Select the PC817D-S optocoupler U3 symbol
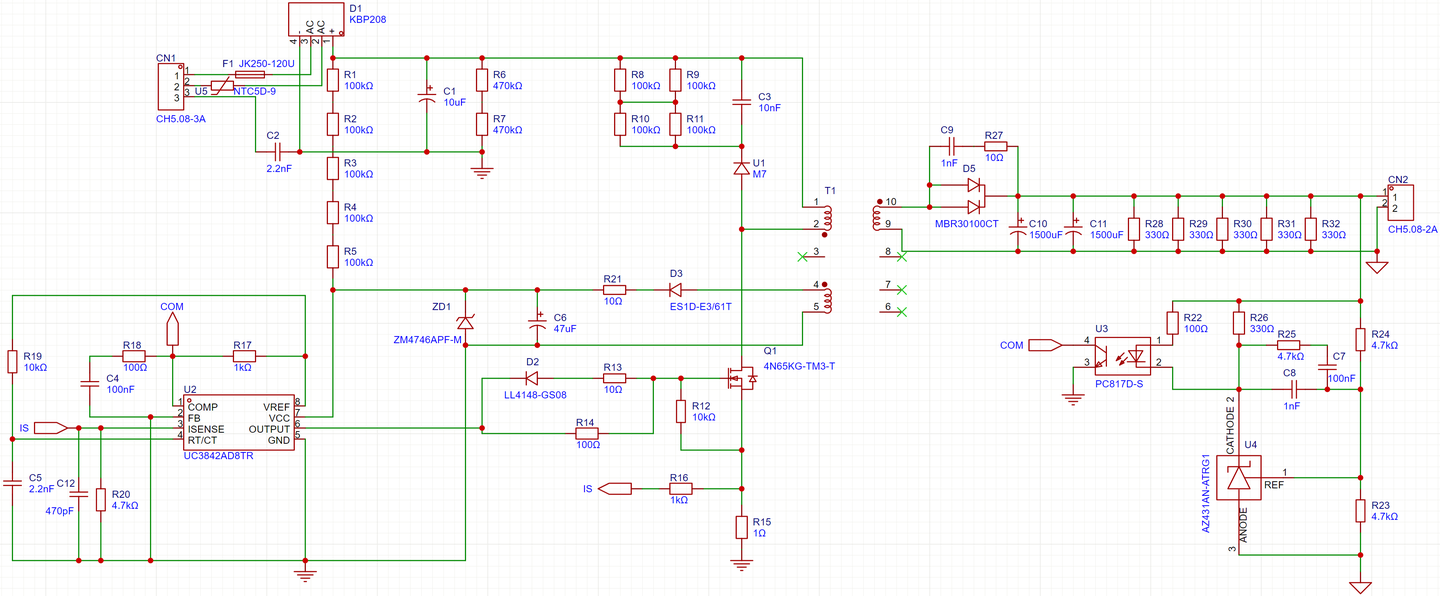 [1123, 355]
